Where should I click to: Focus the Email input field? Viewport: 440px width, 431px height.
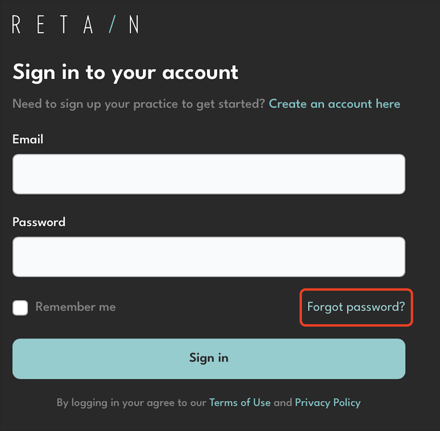point(209,174)
